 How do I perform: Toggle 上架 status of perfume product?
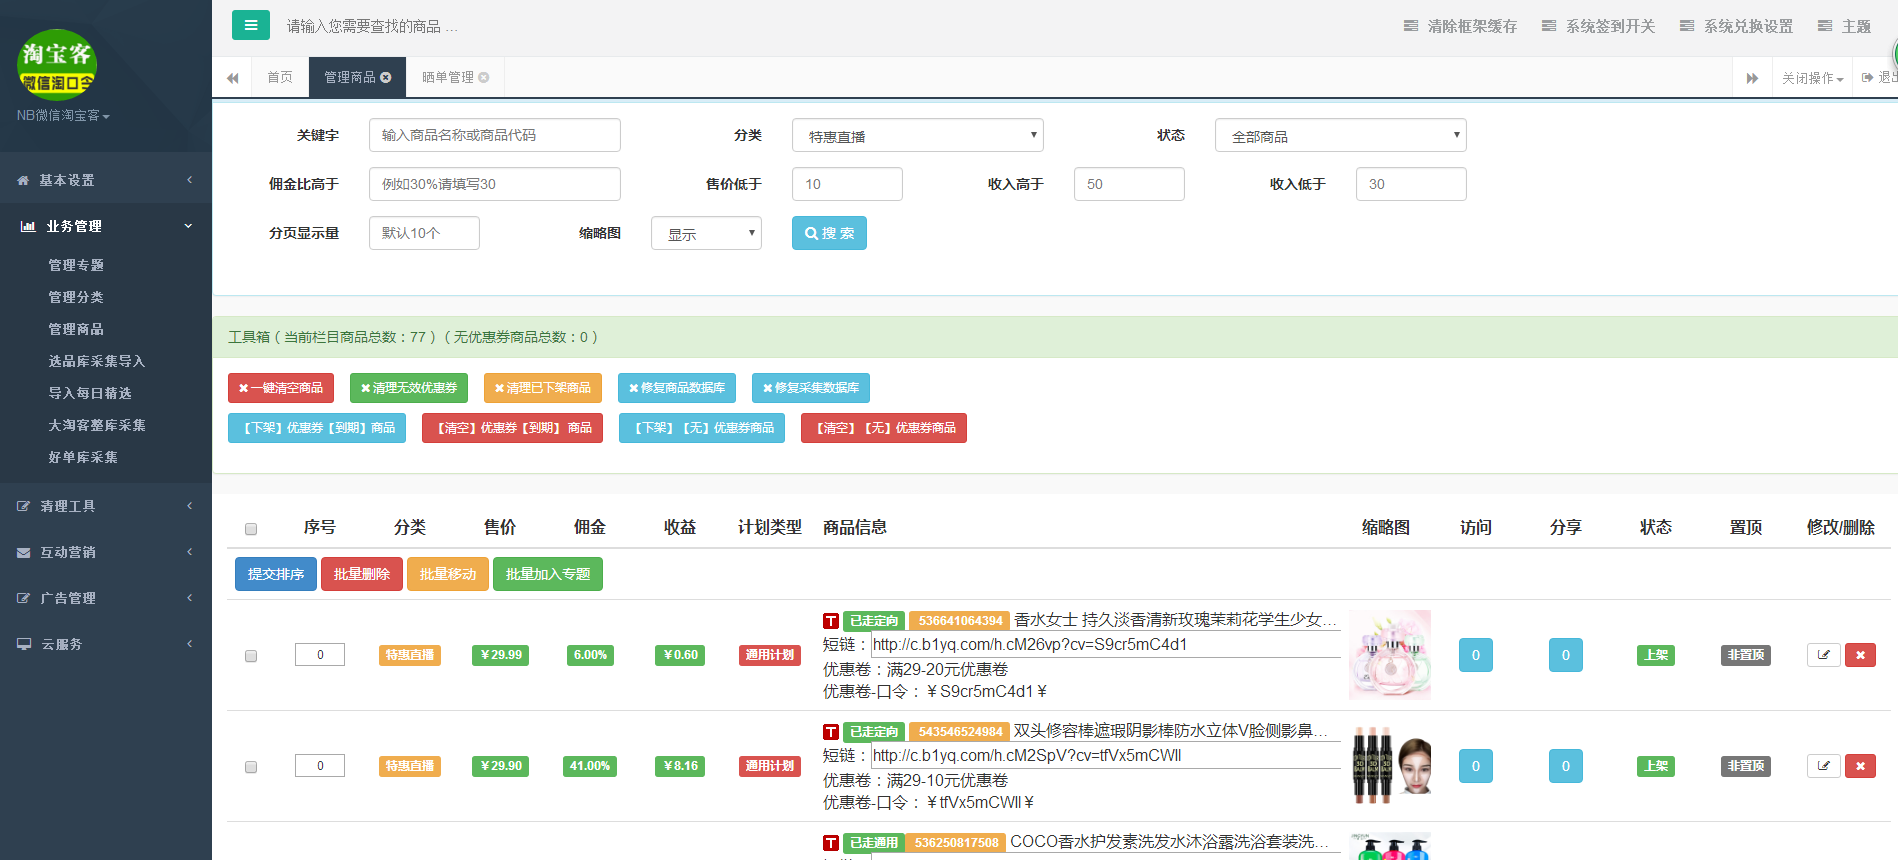click(x=1656, y=655)
